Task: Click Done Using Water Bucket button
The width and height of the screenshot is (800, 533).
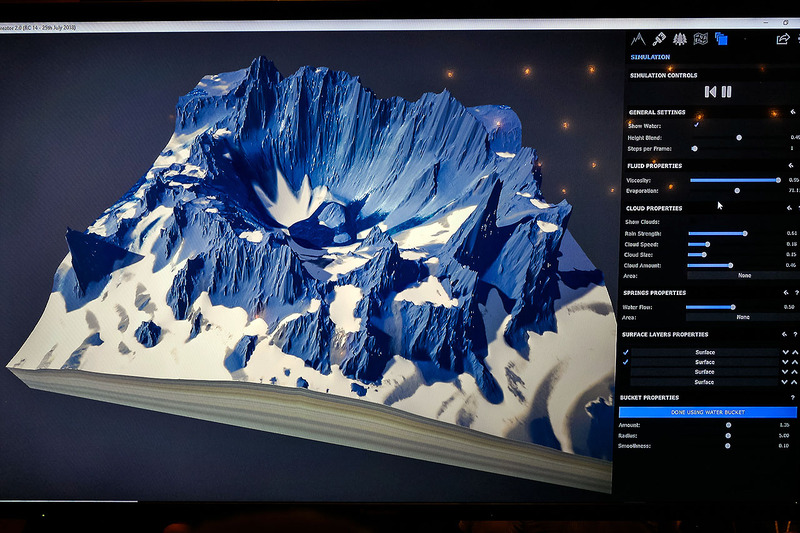Action: coord(707,412)
